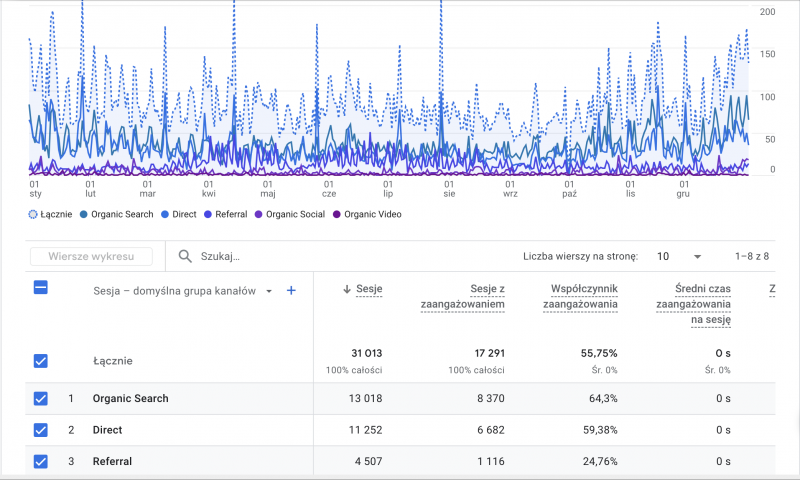This screenshot has width=800, height=480.
Task: Toggle Referral legend dot
Action: (x=208, y=214)
